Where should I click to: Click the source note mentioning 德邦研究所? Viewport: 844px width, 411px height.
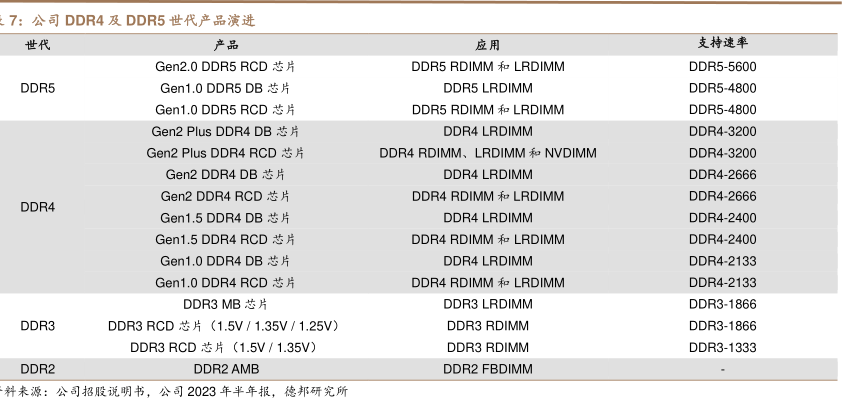pyautogui.click(x=173, y=392)
